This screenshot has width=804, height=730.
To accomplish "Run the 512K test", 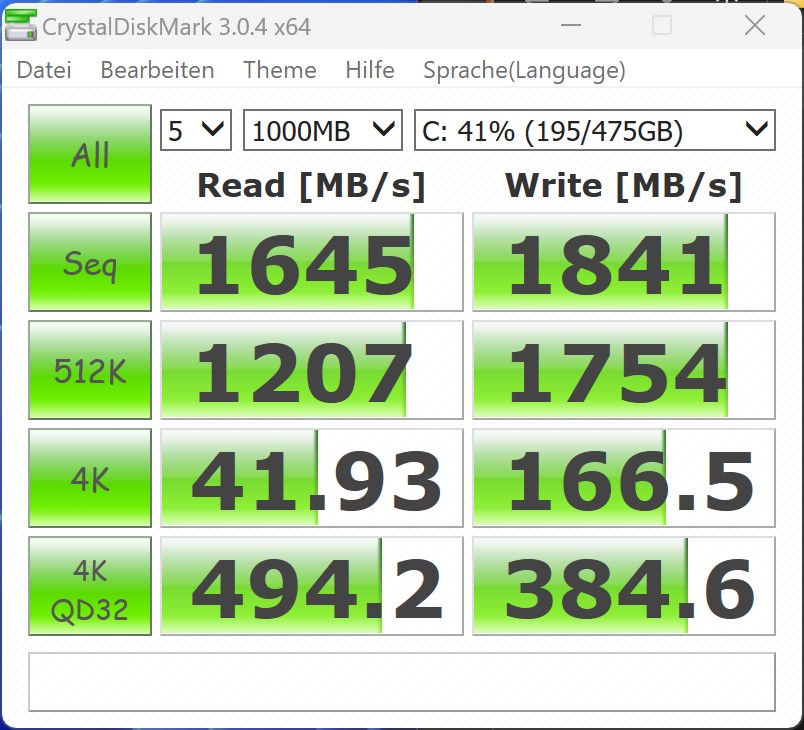I will [x=90, y=371].
